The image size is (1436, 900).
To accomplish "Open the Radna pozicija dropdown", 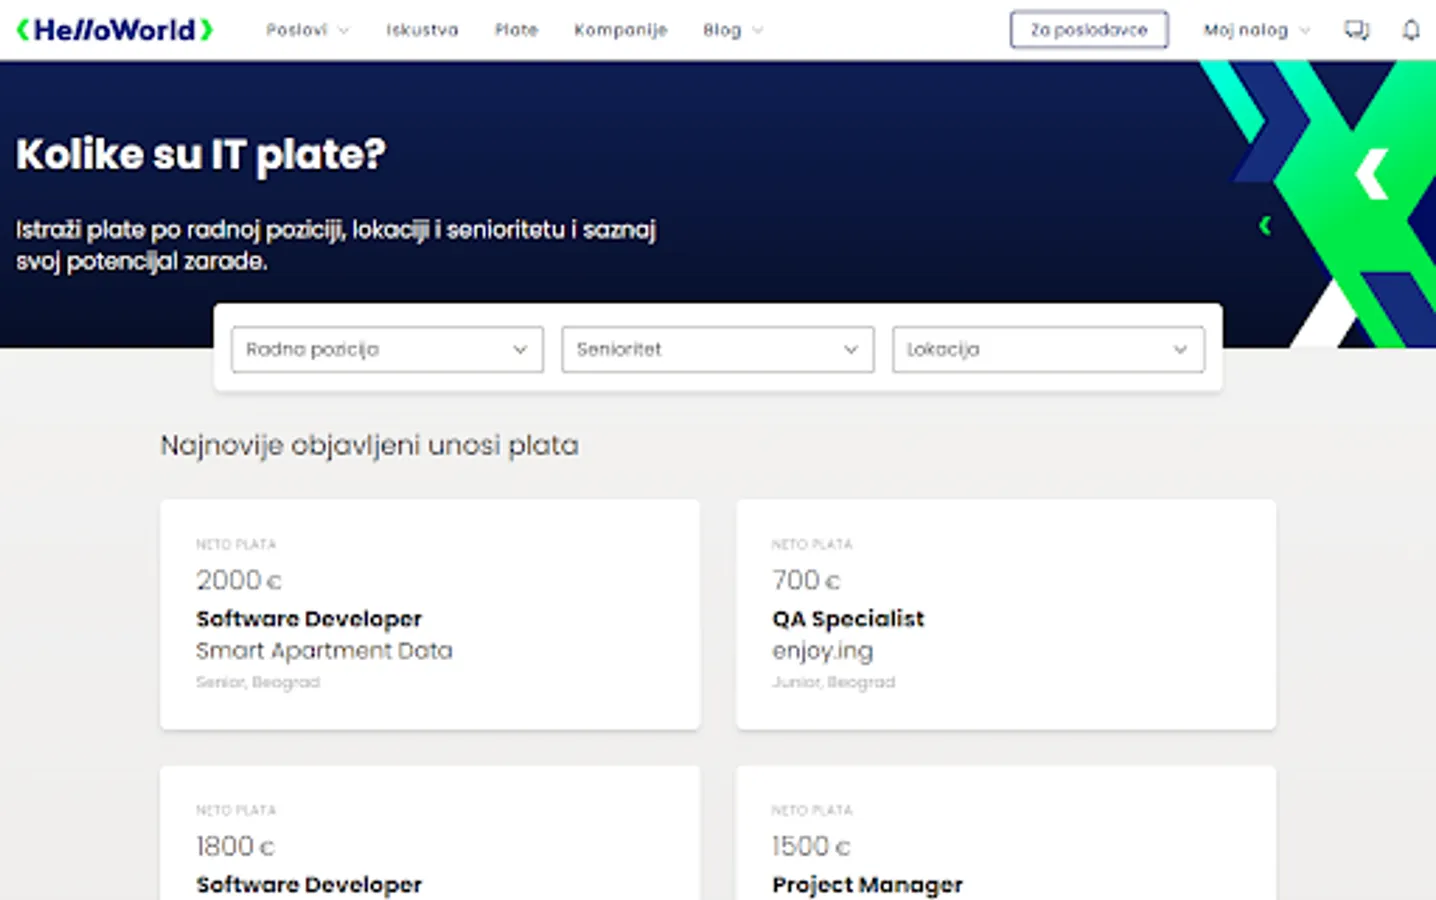I will click(x=387, y=349).
